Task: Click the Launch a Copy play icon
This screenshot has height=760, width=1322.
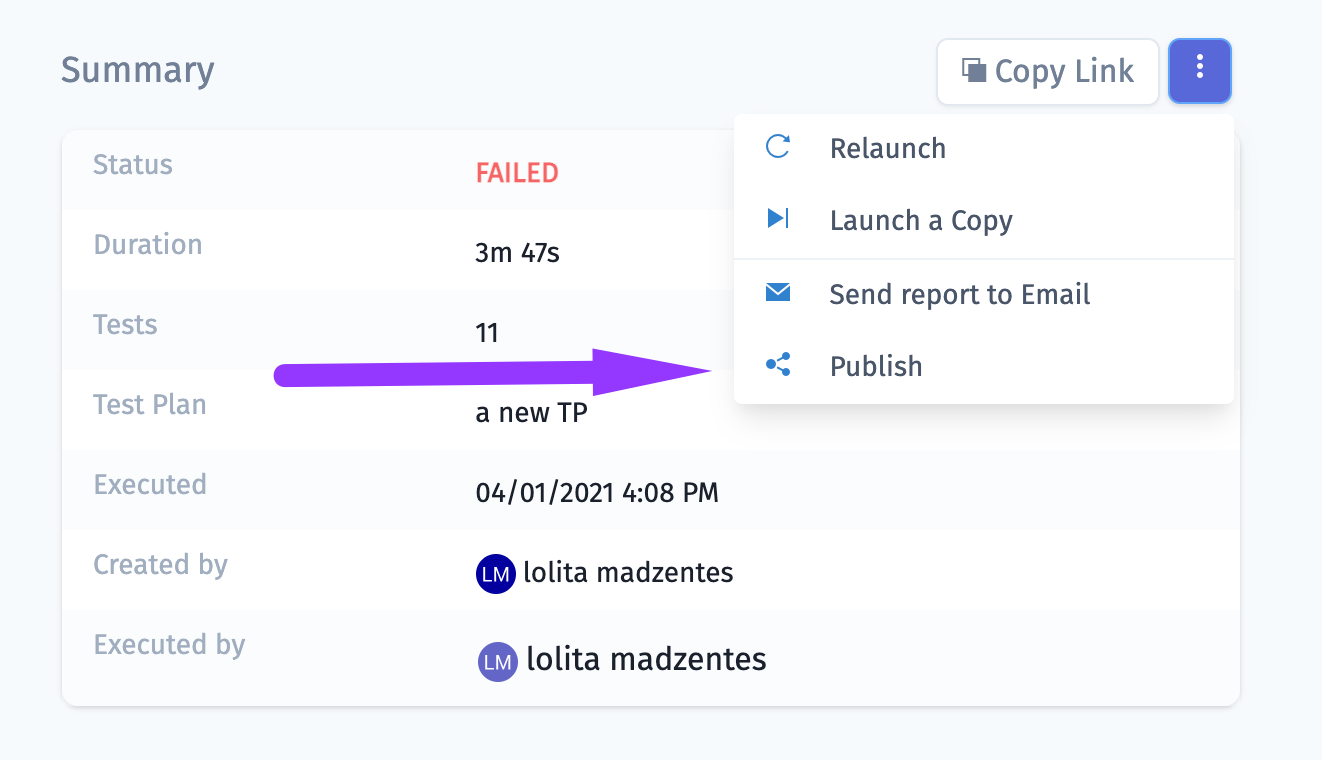Action: tap(777, 218)
